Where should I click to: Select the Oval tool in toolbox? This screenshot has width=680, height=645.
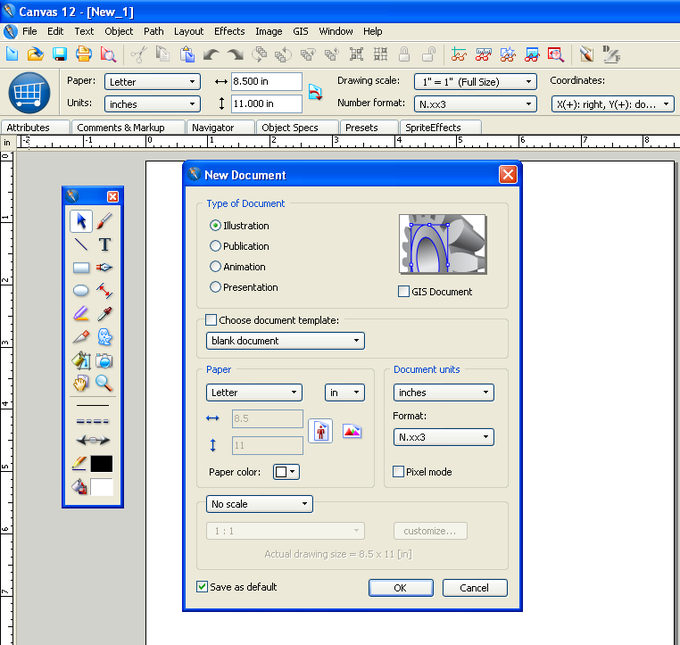coord(81,290)
